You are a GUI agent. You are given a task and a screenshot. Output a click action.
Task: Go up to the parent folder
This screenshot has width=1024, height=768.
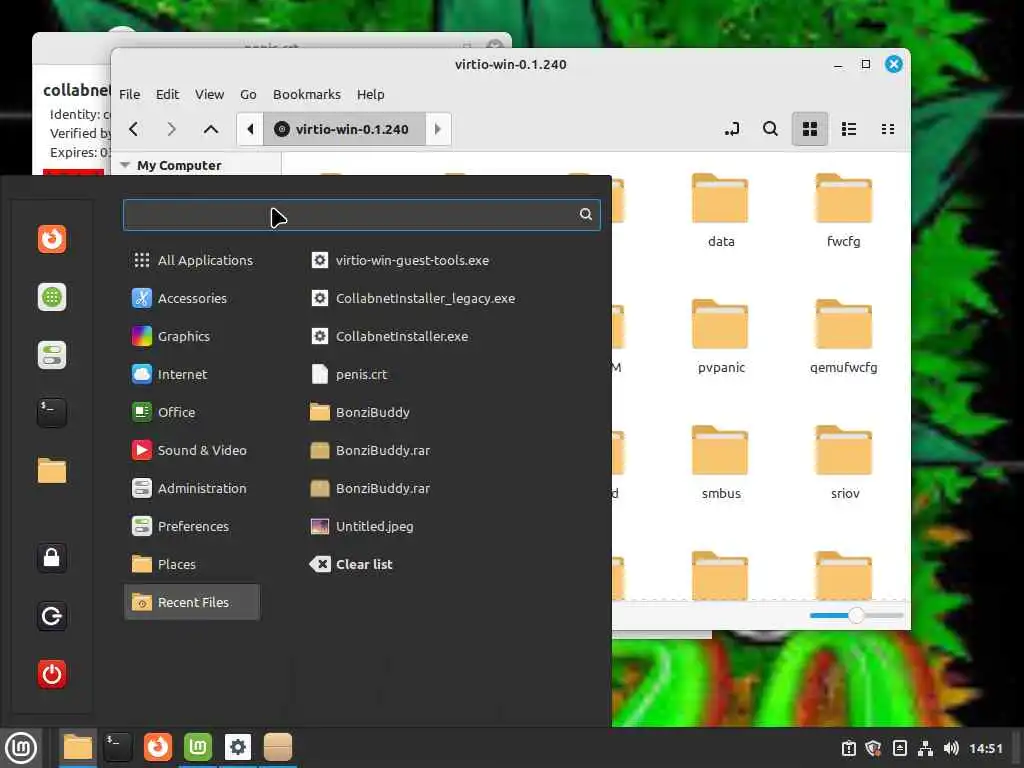[x=210, y=129]
